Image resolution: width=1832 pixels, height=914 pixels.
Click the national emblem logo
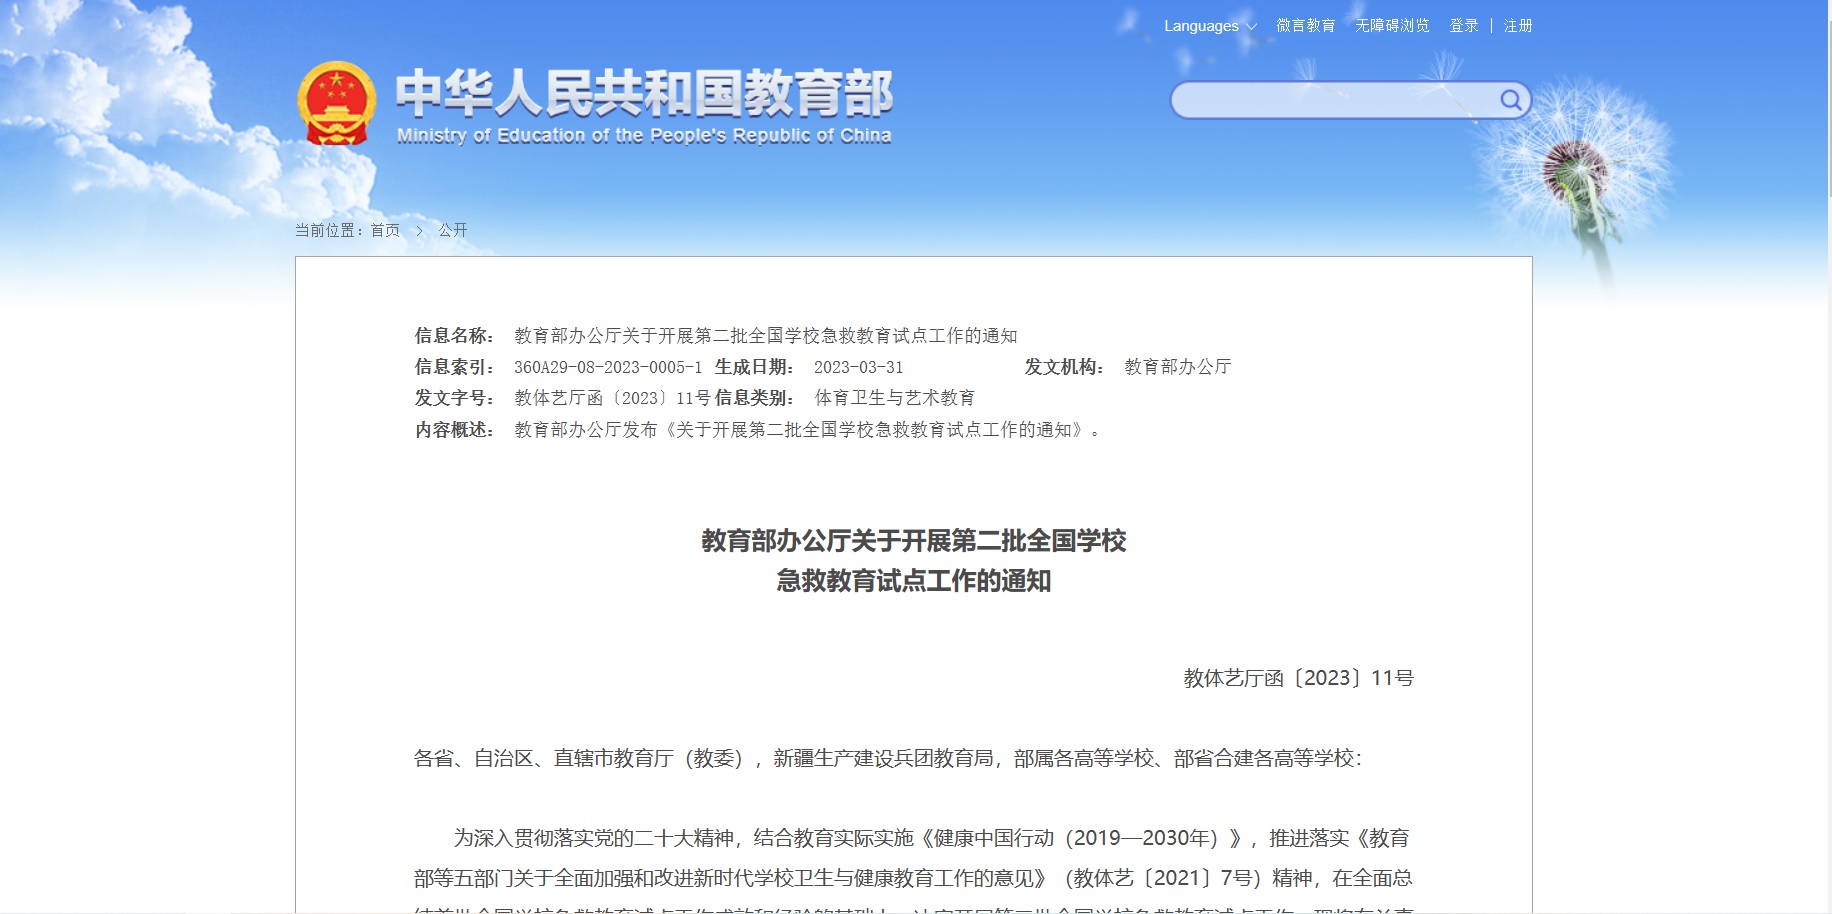coord(337,104)
